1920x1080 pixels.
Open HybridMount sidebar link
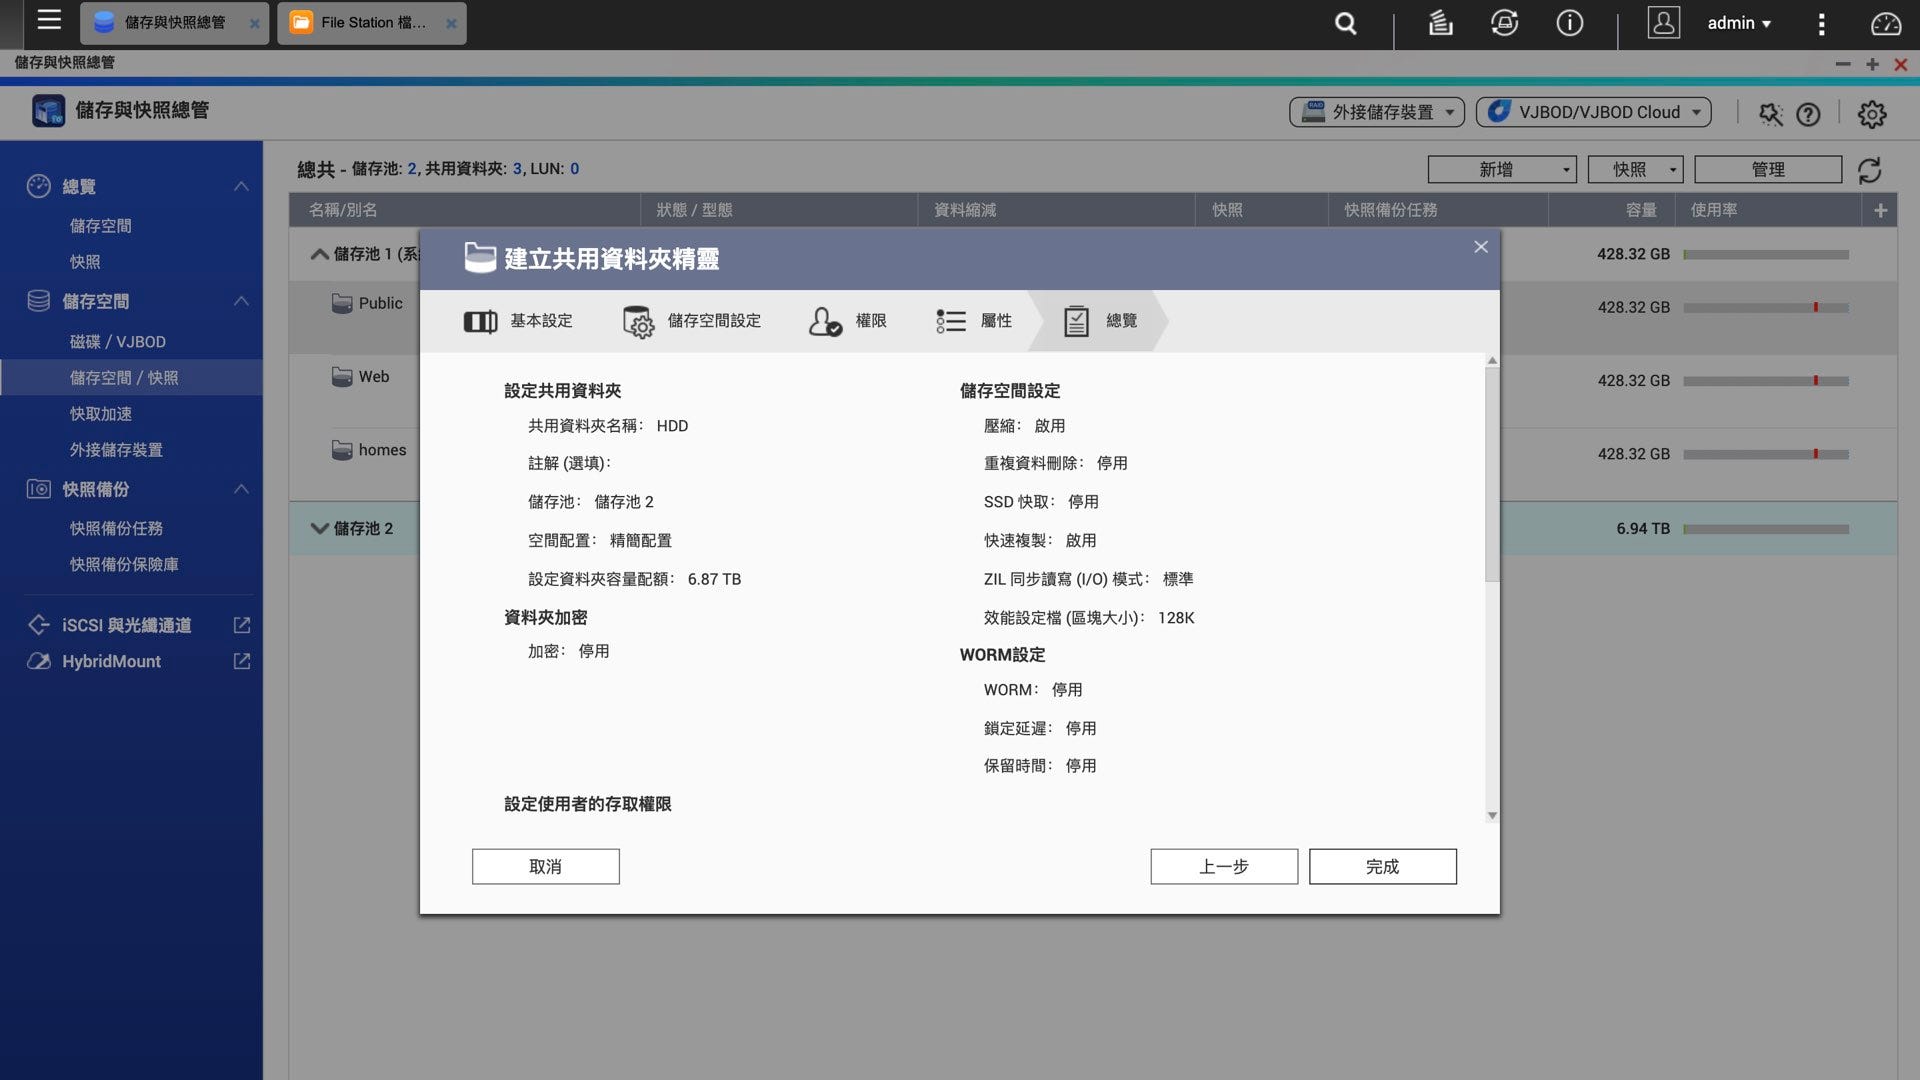click(111, 661)
